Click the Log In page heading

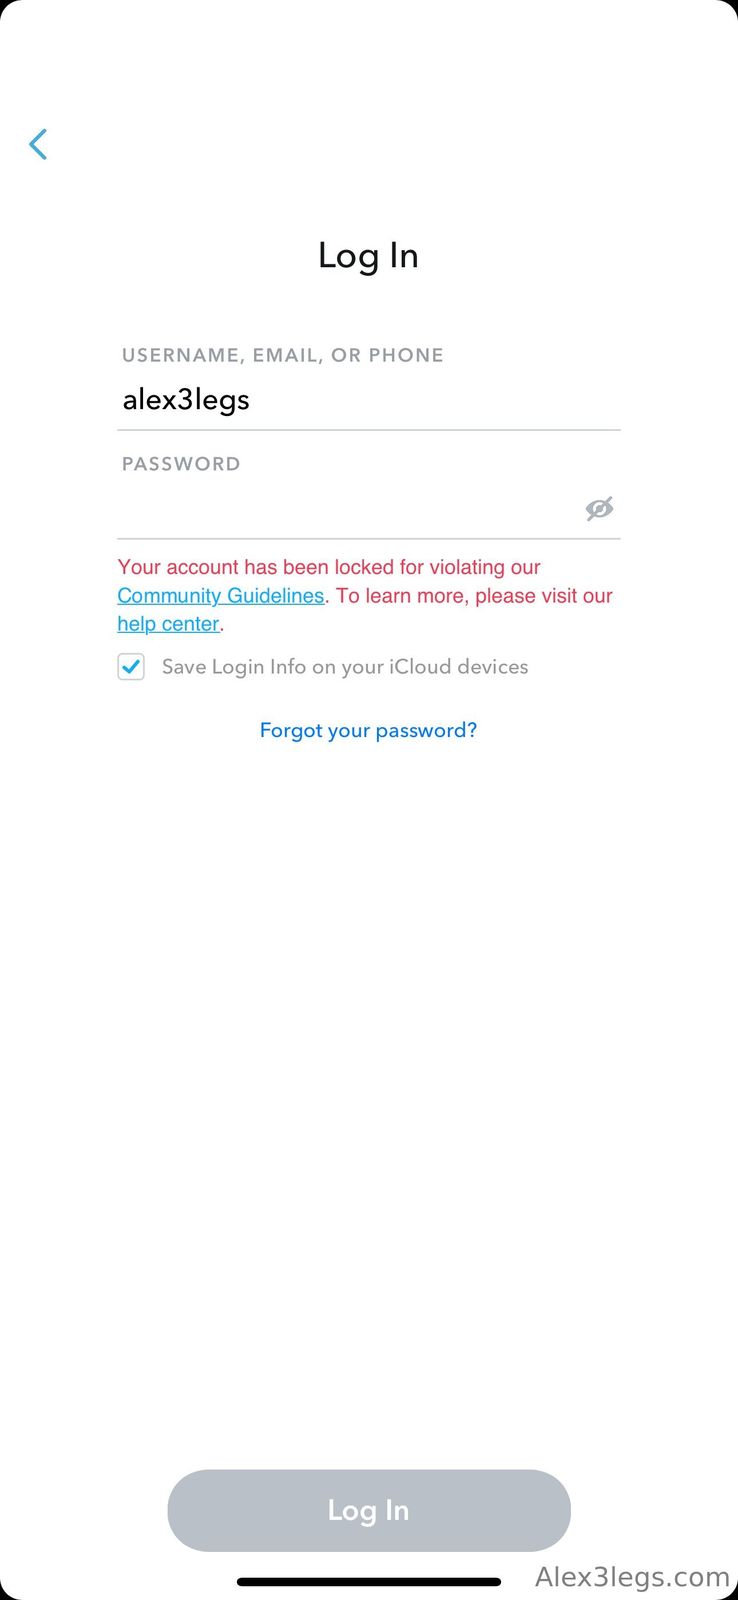[368, 256]
